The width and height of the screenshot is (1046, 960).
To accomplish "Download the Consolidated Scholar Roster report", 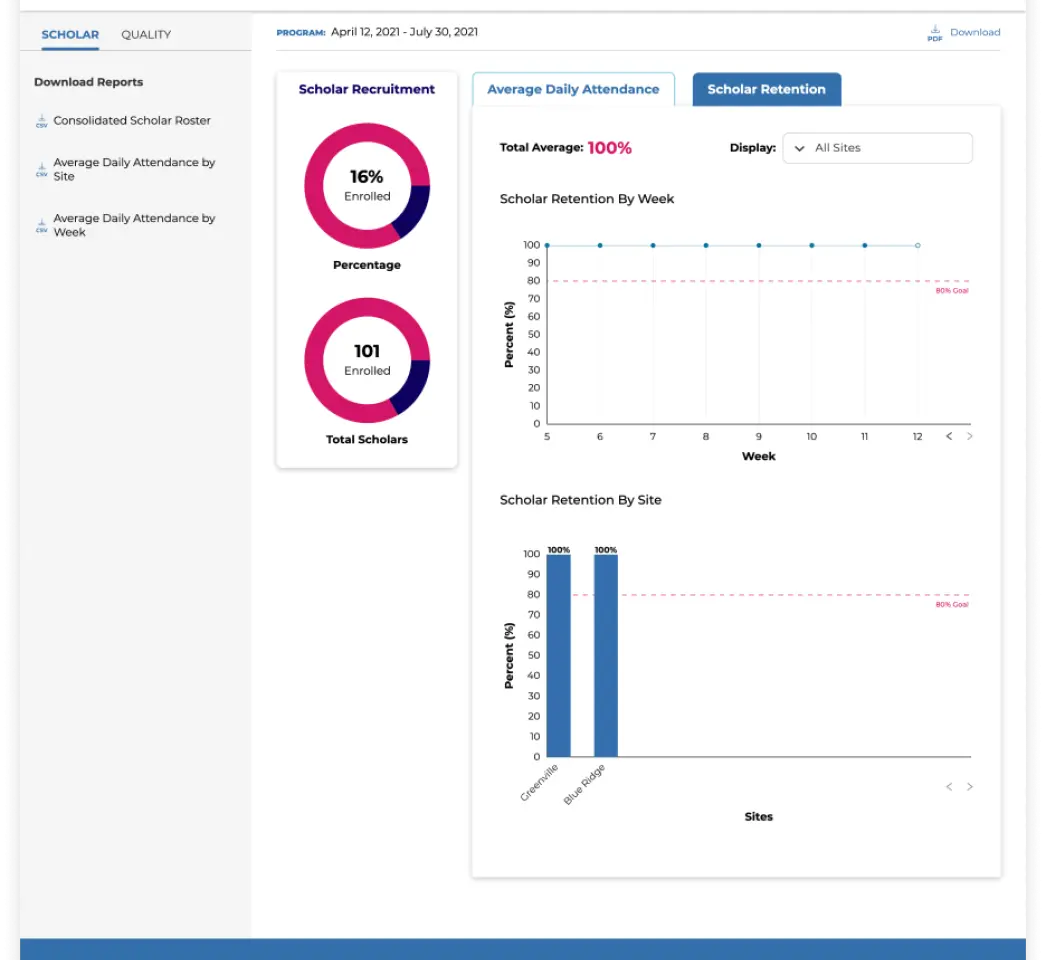I will (x=132, y=121).
